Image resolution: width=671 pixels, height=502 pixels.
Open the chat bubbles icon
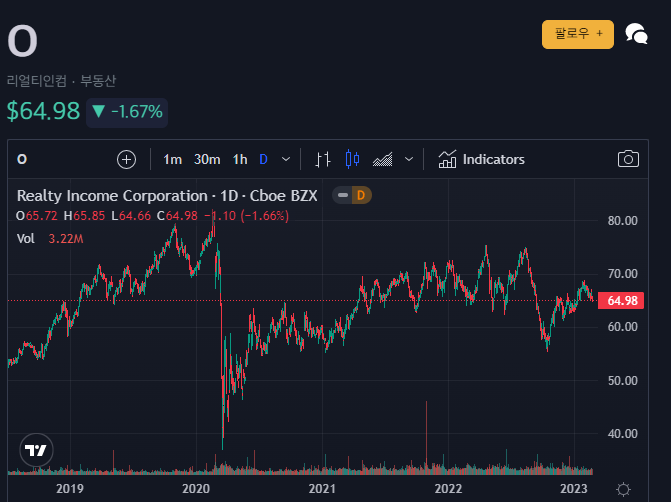[636, 34]
